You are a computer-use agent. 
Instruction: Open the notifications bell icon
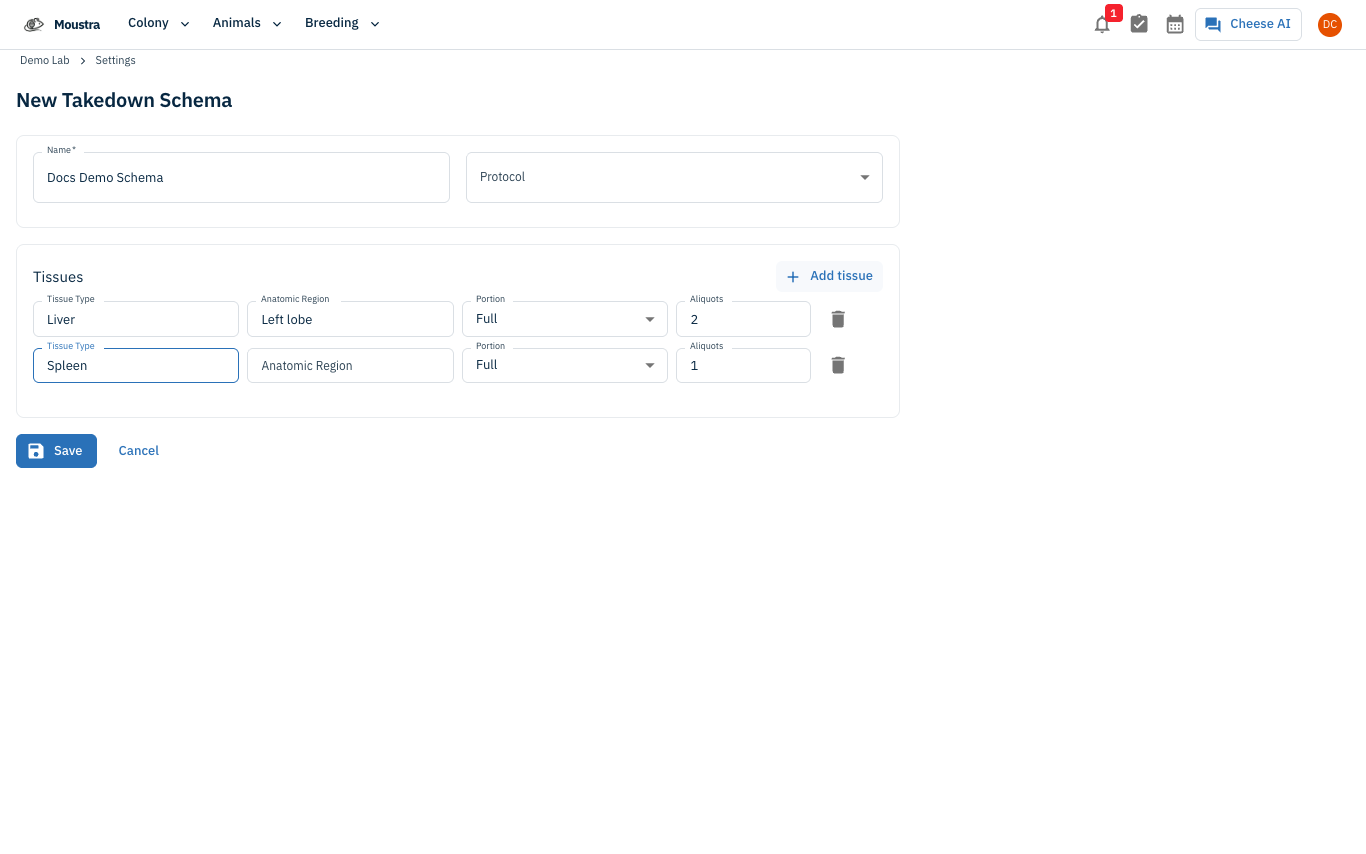tap(1102, 25)
